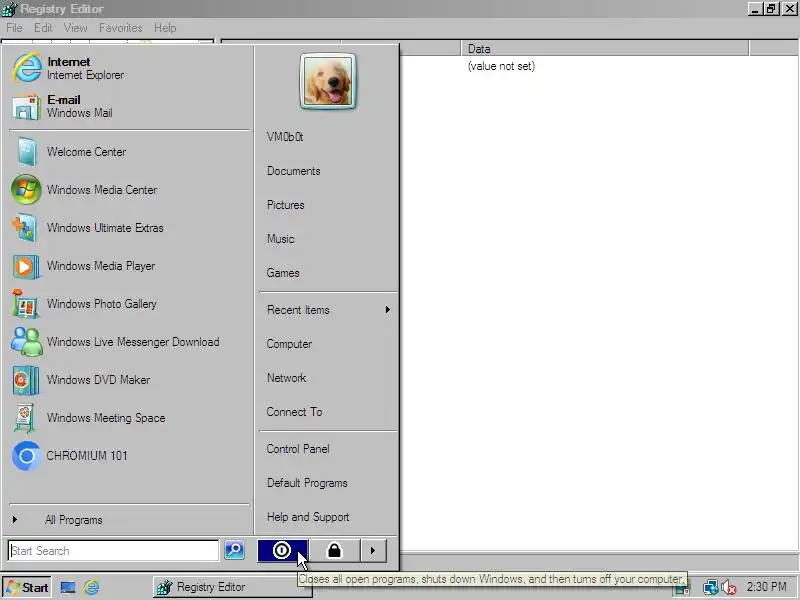800x600 pixels.
Task: Open the Music folder link
Action: pos(281,239)
